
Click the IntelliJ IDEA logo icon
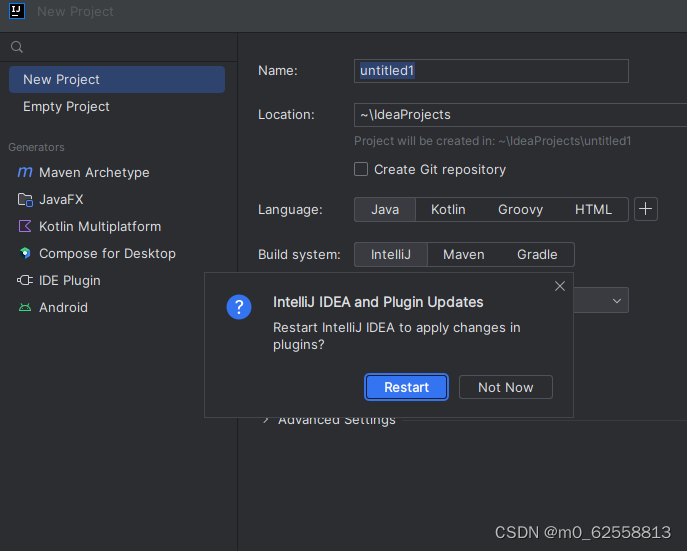pyautogui.click(x=17, y=11)
